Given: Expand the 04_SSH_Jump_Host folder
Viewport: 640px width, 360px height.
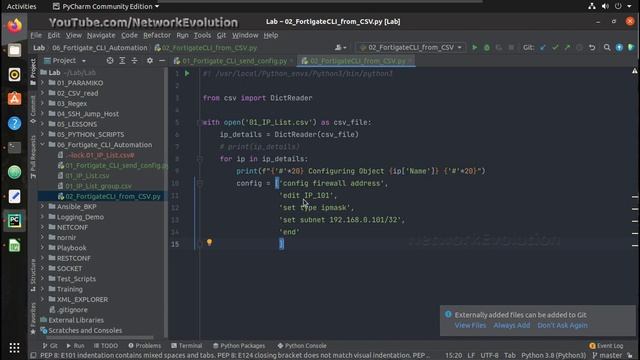Looking at the screenshot, I should point(42,114).
